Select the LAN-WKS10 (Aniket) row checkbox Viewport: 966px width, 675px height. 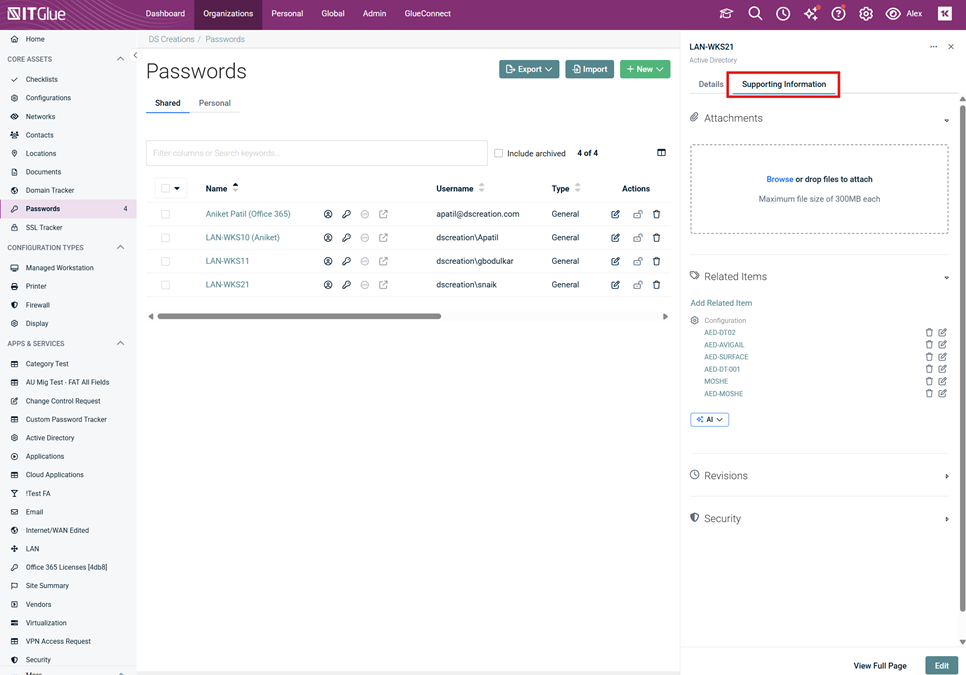coord(165,238)
